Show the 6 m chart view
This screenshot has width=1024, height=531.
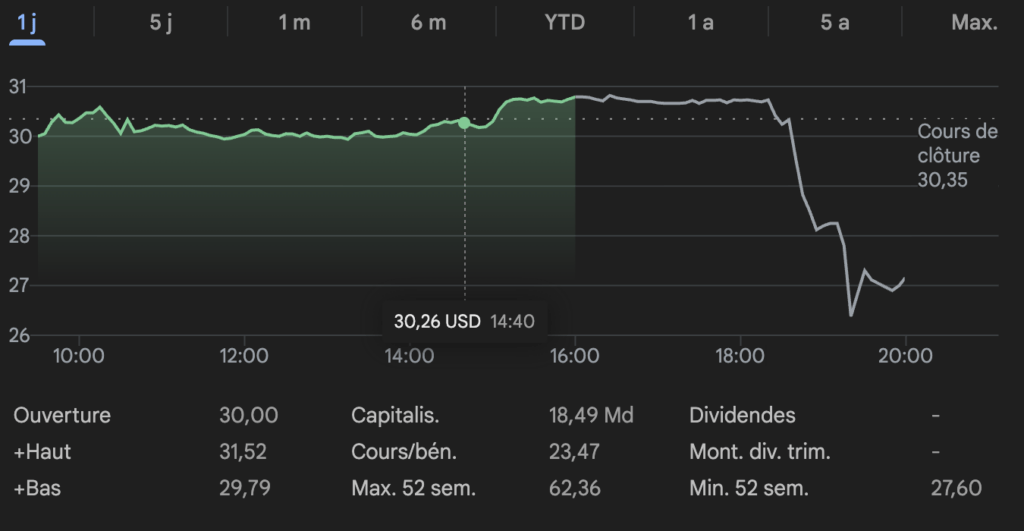point(428,22)
